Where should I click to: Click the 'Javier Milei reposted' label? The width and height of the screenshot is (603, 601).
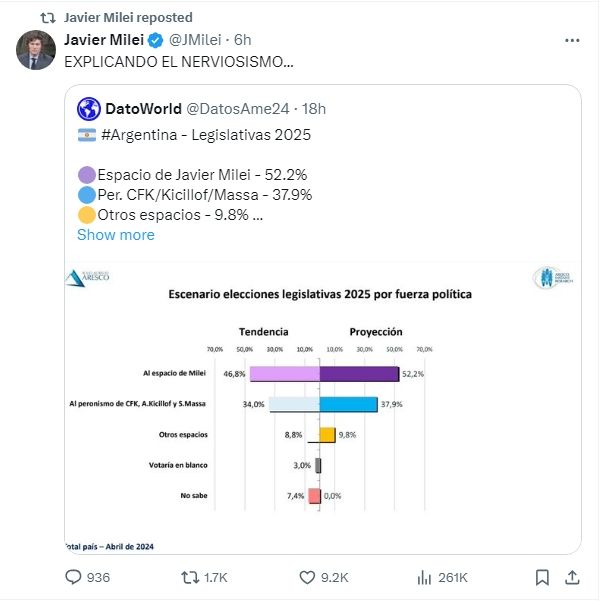128,17
